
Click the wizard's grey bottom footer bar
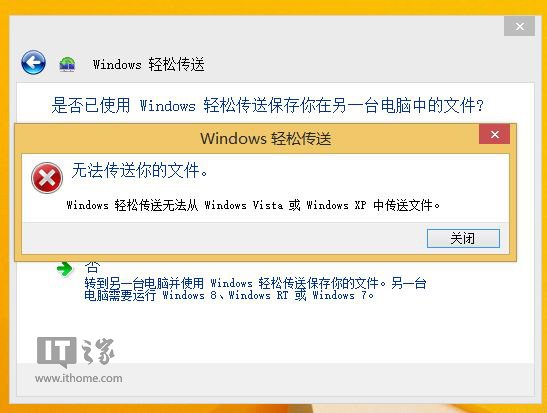click(275, 380)
